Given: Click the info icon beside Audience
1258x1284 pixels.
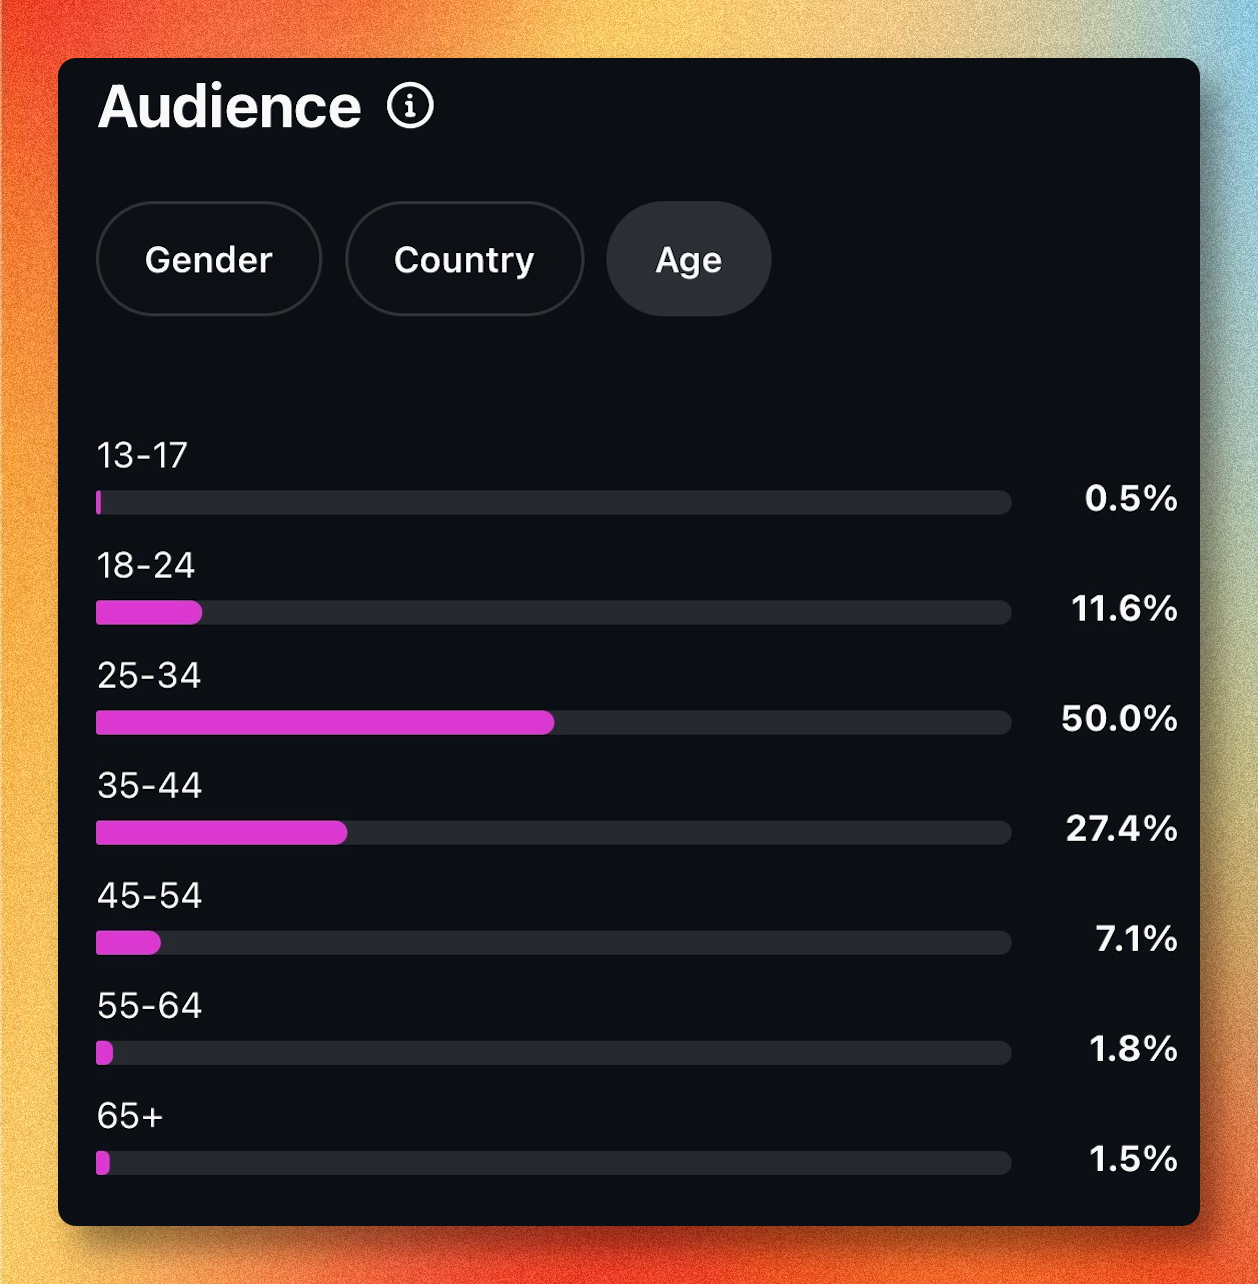Looking at the screenshot, I should [410, 105].
